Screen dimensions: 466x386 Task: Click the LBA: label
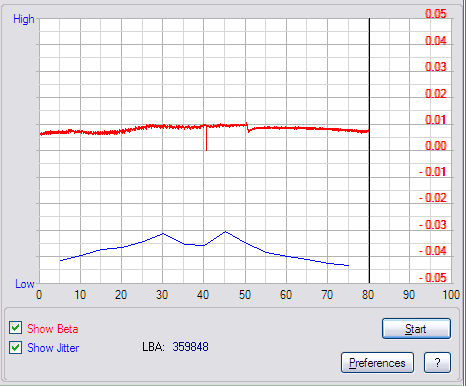(x=153, y=347)
